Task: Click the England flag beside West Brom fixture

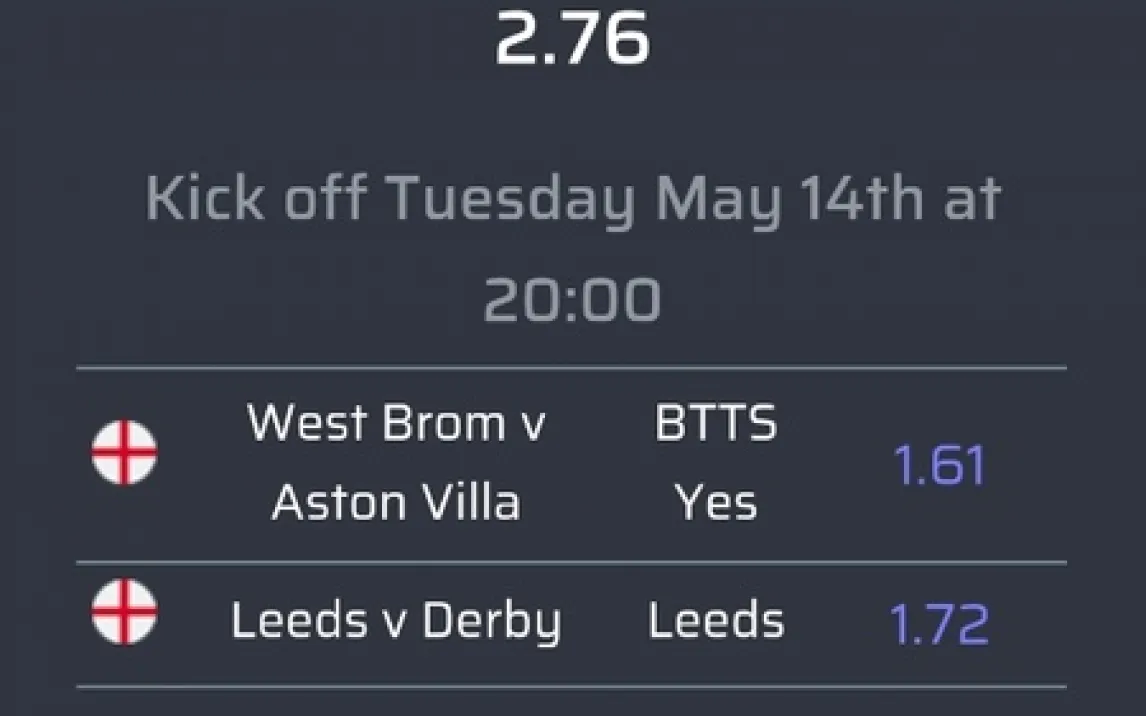Action: click(x=124, y=453)
